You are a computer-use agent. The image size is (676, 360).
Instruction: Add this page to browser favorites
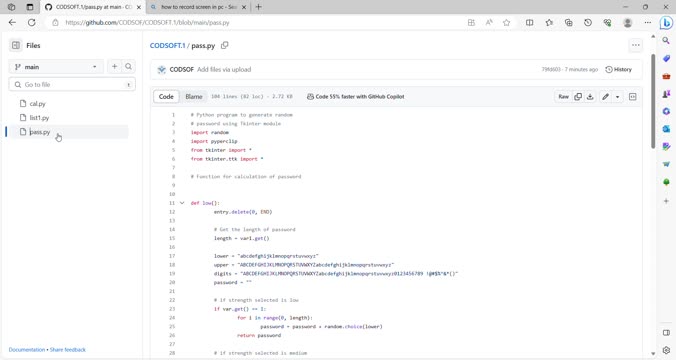[x=506, y=22]
